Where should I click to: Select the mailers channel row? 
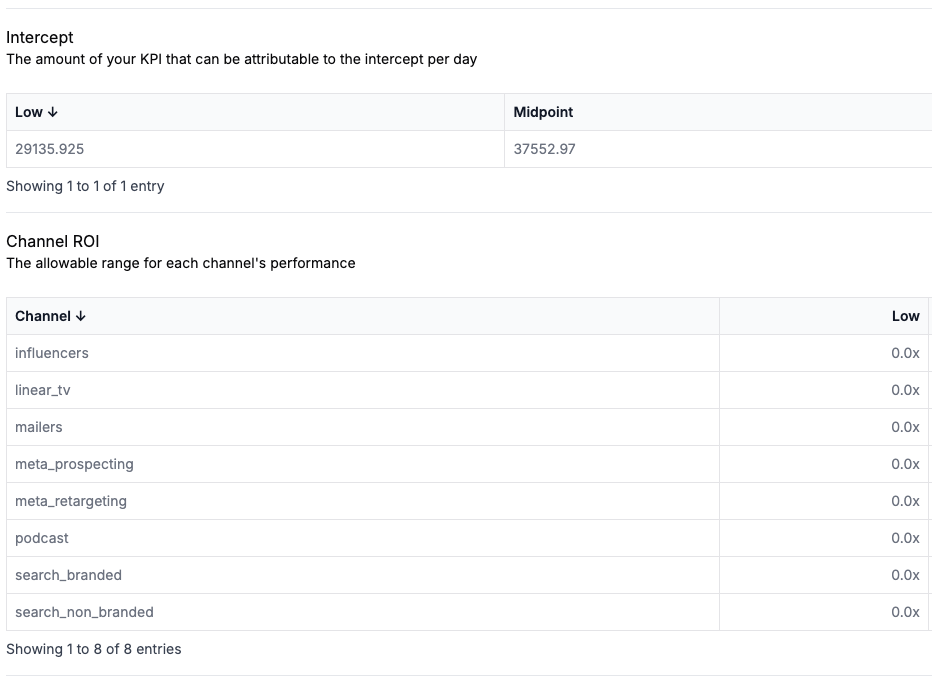pos(39,427)
